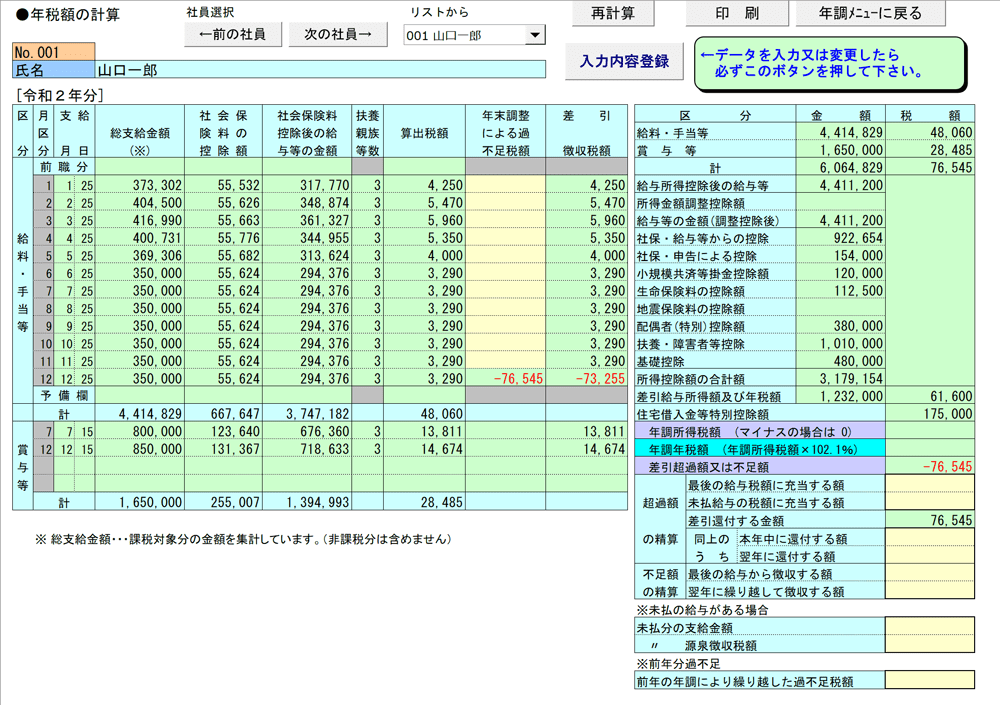Viewport: 1000px width, 705px height.
Task: Select bonus deduction 123,640
Action: click(223, 431)
